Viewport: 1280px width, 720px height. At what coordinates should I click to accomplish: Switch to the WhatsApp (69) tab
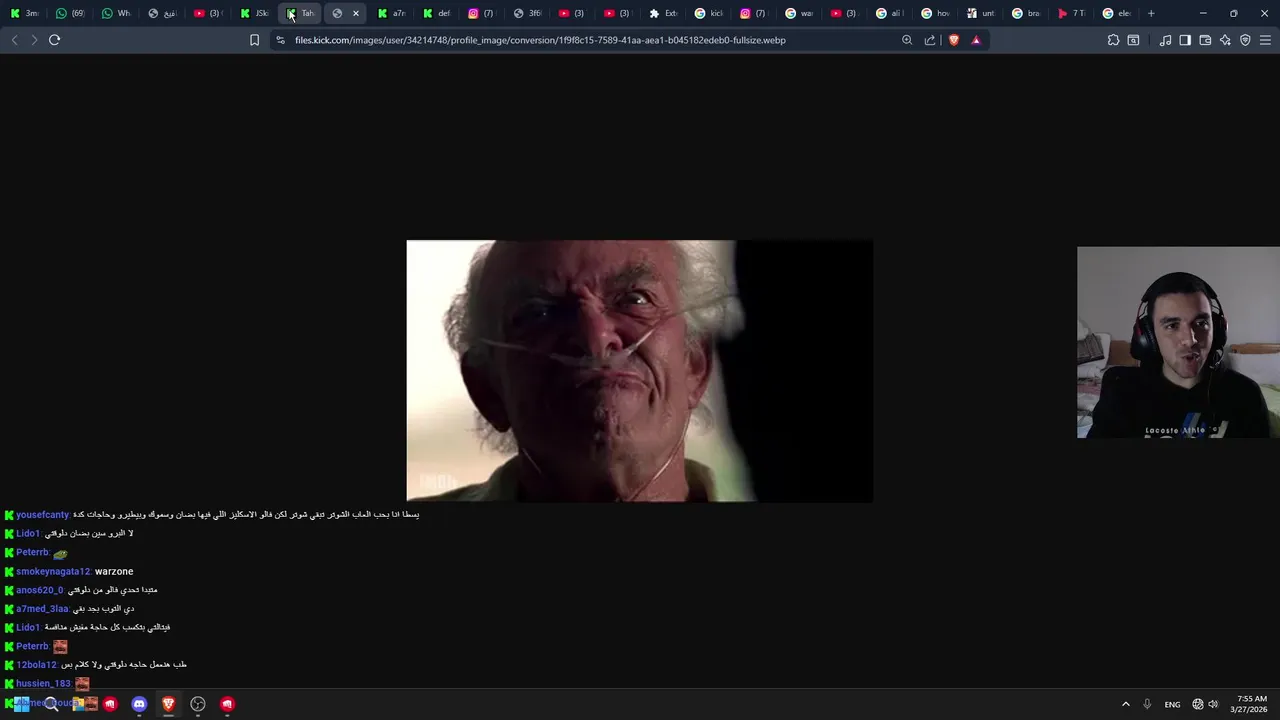(70, 13)
